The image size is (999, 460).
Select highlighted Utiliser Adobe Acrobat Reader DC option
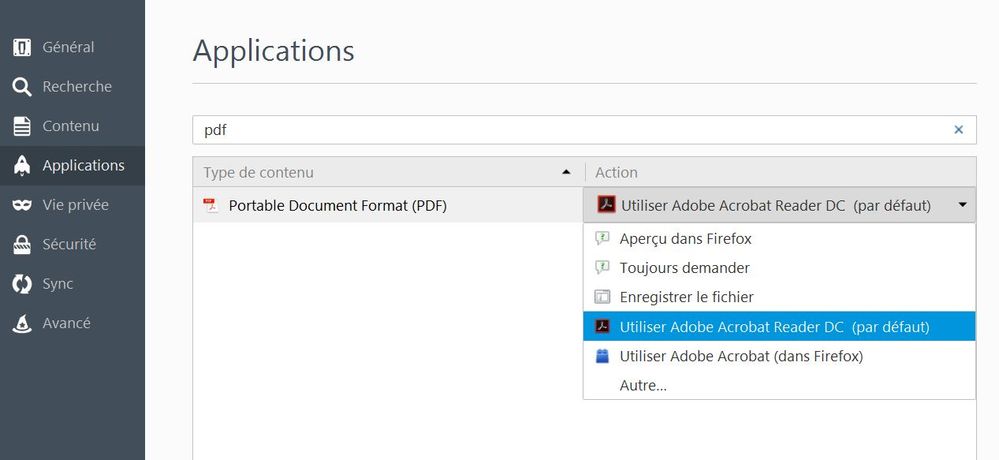coord(779,327)
